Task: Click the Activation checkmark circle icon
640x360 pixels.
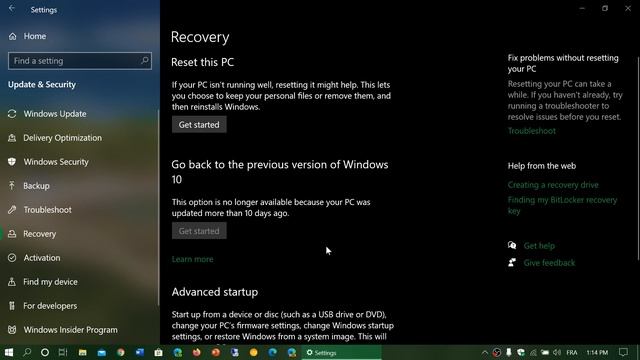Action: 12,258
